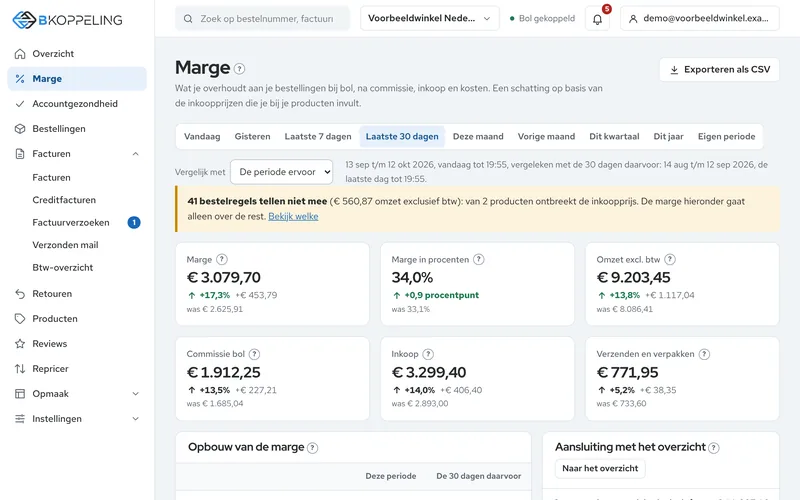This screenshot has width=800, height=500.
Task: Click help icon on Marge in procenten card
Action: (479, 259)
